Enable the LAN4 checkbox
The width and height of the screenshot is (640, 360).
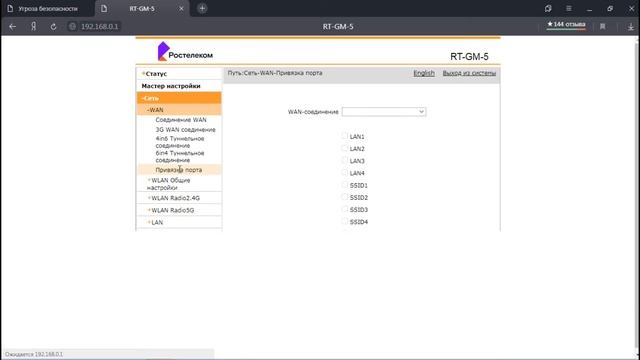344,173
